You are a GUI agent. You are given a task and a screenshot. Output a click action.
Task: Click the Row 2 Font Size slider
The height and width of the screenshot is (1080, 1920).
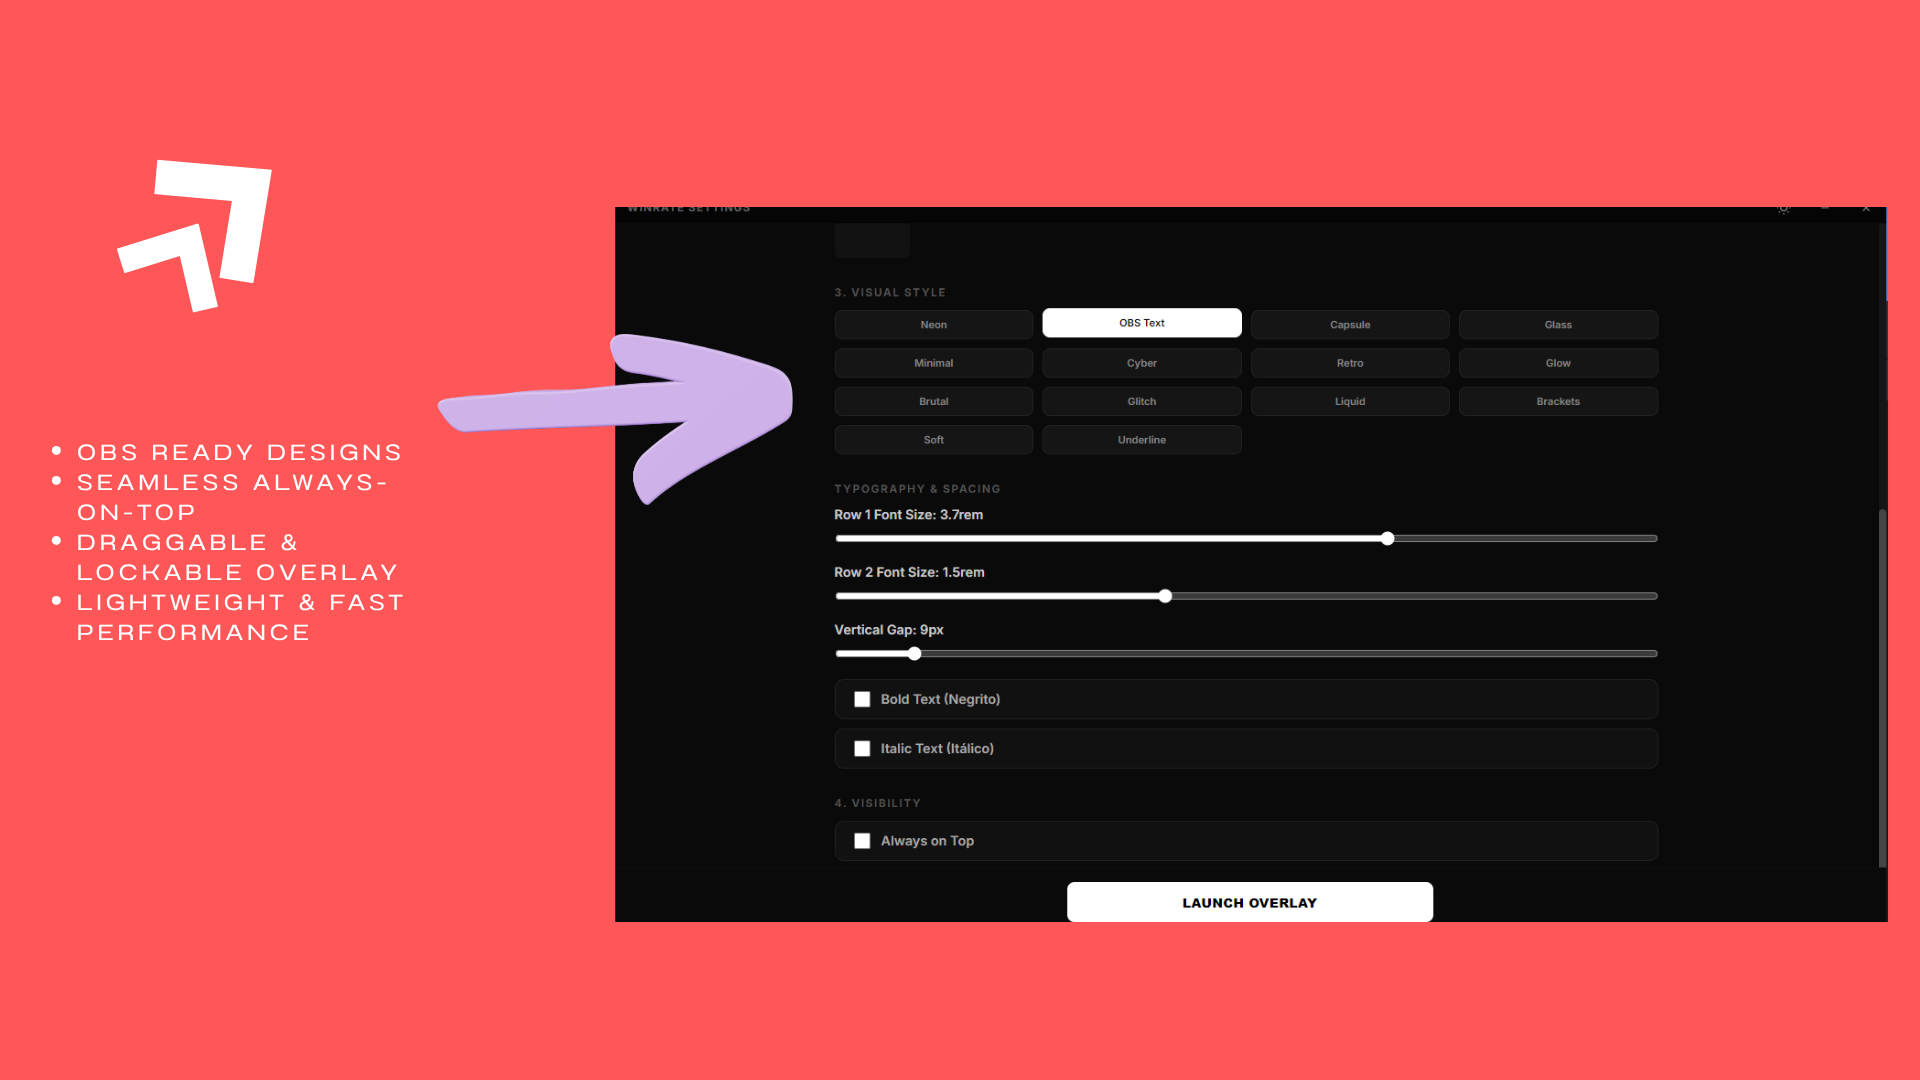1246,596
